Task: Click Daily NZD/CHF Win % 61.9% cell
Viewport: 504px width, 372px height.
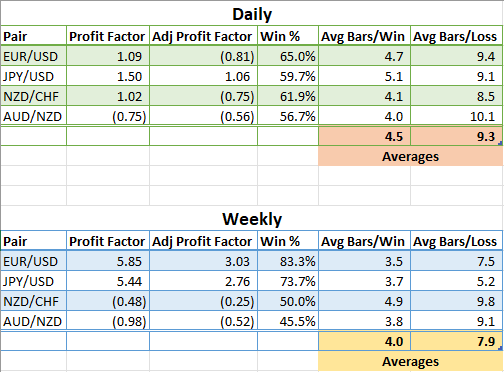Action: pyautogui.click(x=288, y=96)
